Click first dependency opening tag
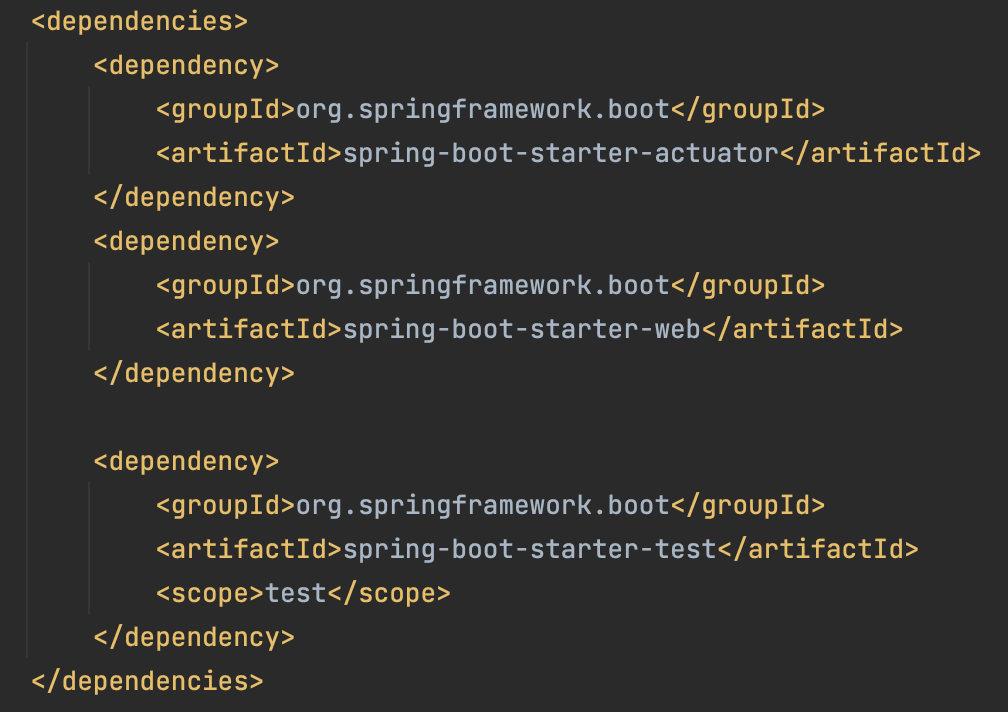Image resolution: width=1008 pixels, height=712 pixels. tap(186, 66)
